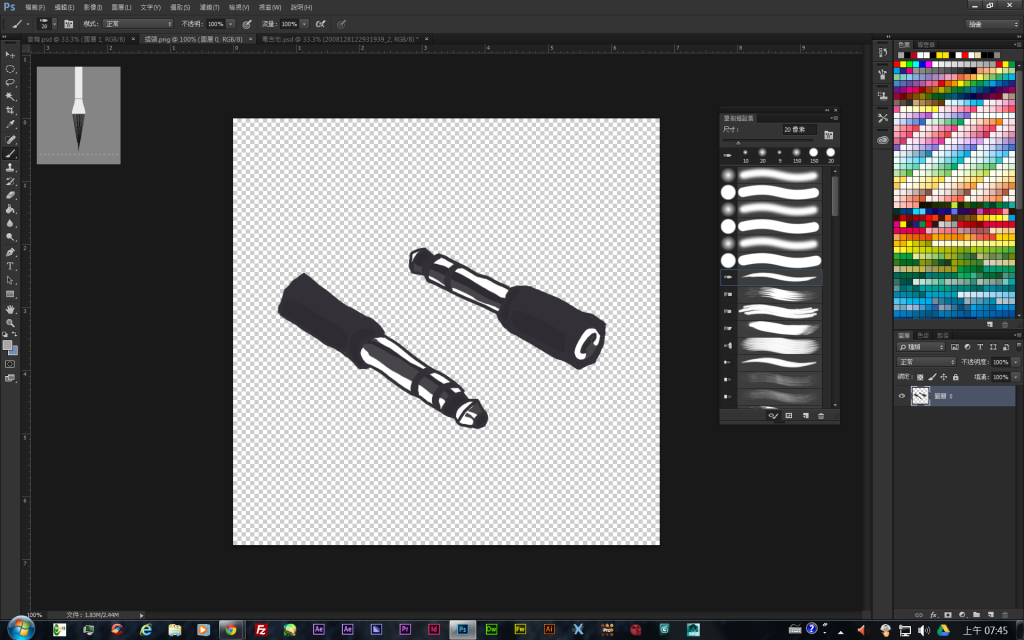Select the Magic Wand tool
The image size is (1024, 640).
(x=10, y=96)
